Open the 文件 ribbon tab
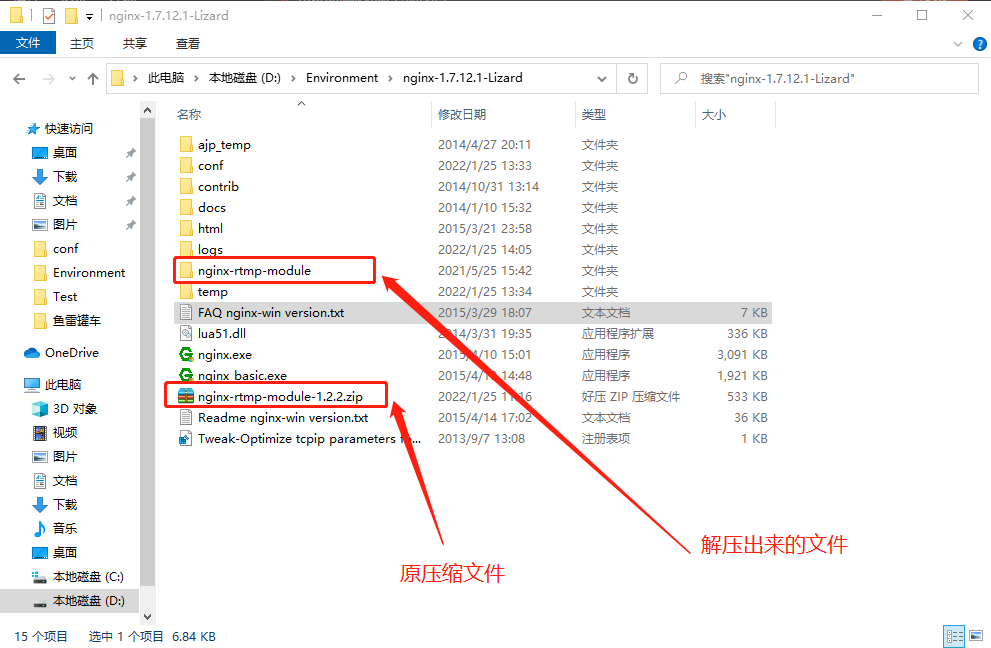 (x=28, y=43)
